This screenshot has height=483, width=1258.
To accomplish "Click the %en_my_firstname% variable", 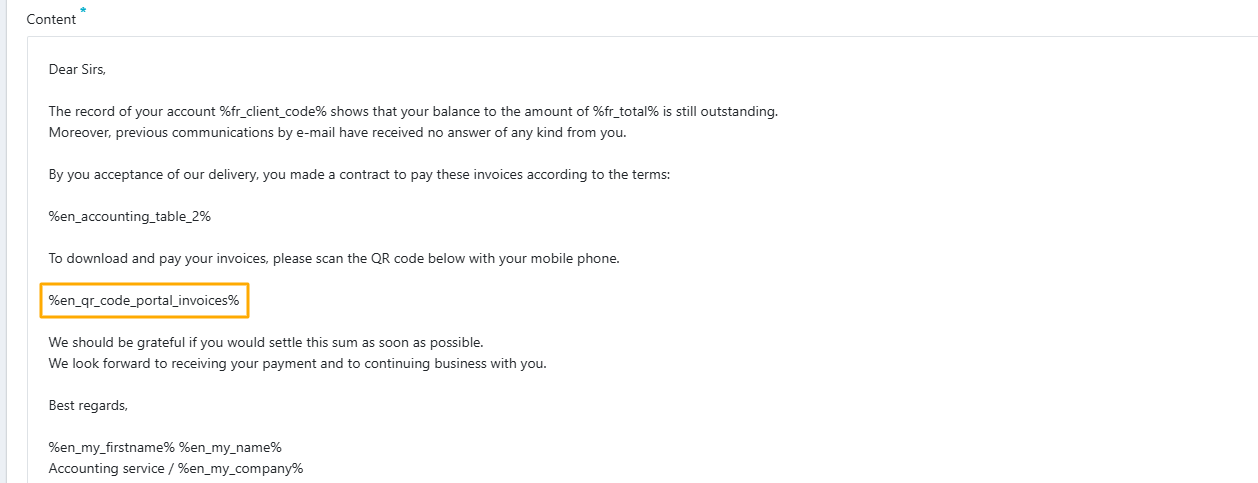I will [x=112, y=447].
